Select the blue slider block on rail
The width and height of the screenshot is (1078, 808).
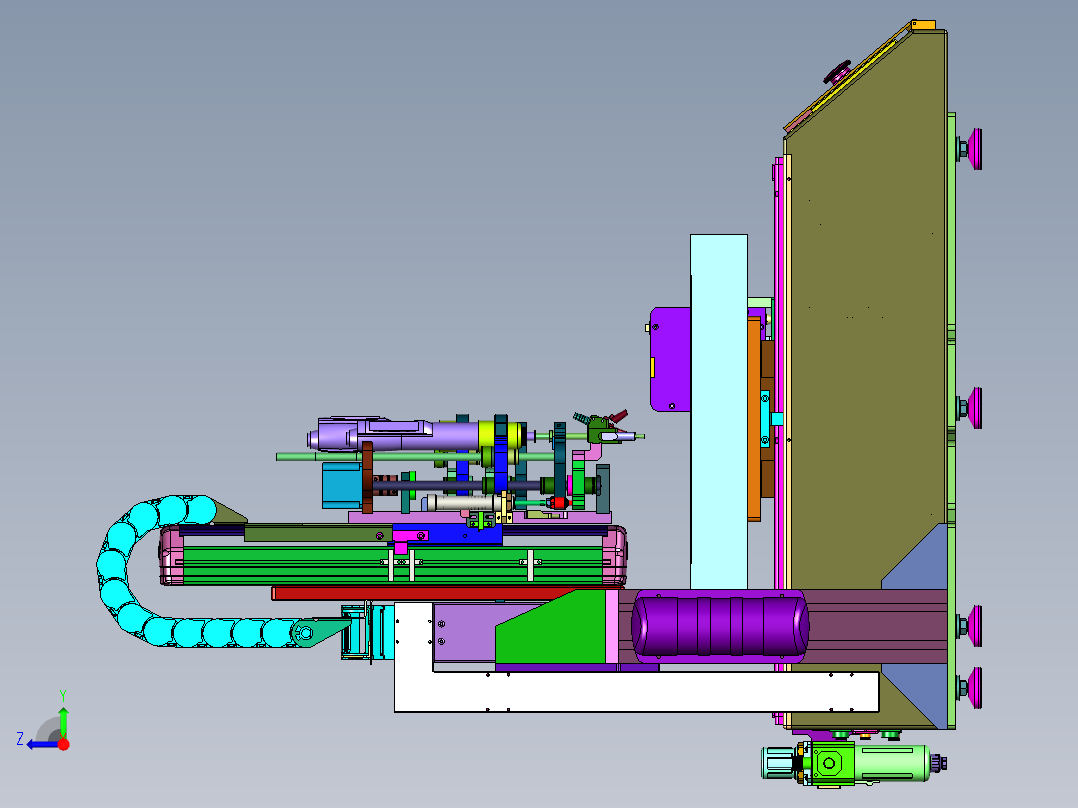tap(447, 534)
